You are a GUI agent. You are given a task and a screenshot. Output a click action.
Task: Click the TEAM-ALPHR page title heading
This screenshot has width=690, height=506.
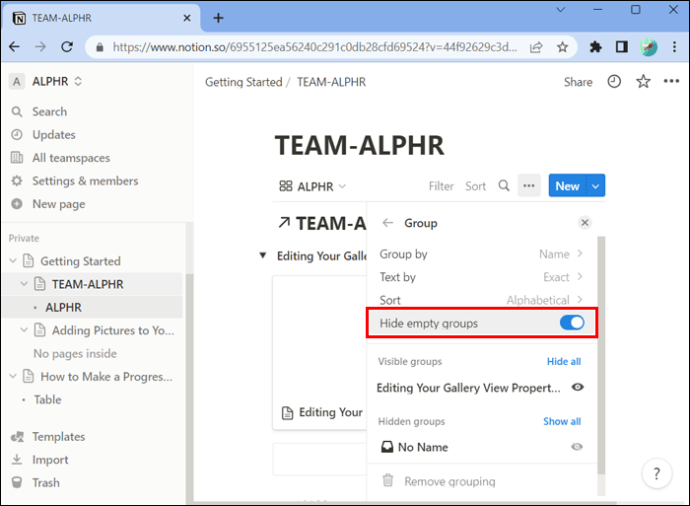(x=360, y=145)
